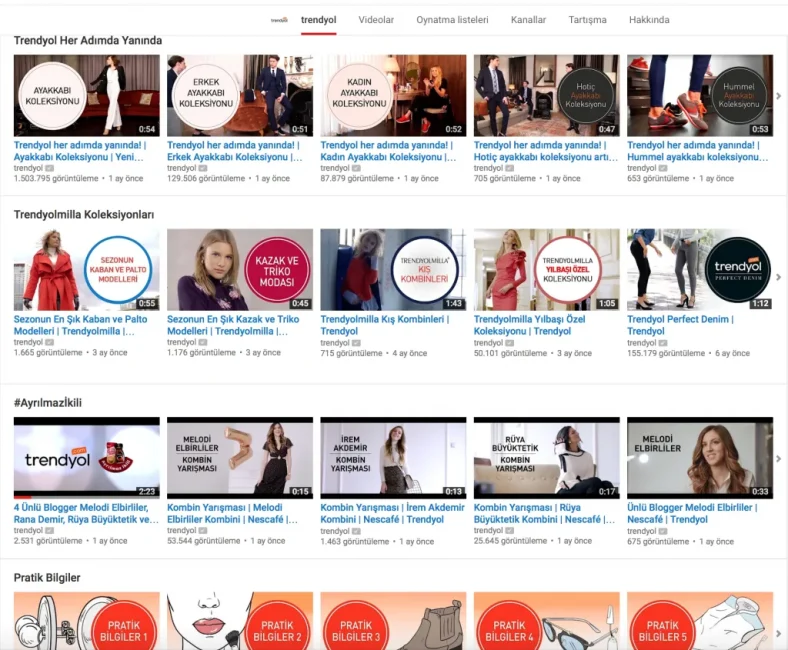Image resolution: width=788 pixels, height=650 pixels.
Task: Open the #Ayrılmazİkili section heading
Action: click(48, 403)
